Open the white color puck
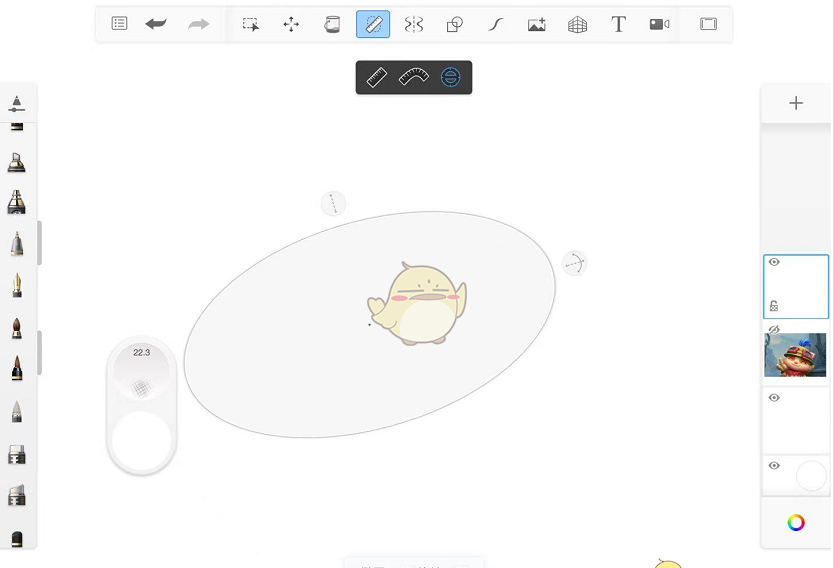 coord(141,440)
